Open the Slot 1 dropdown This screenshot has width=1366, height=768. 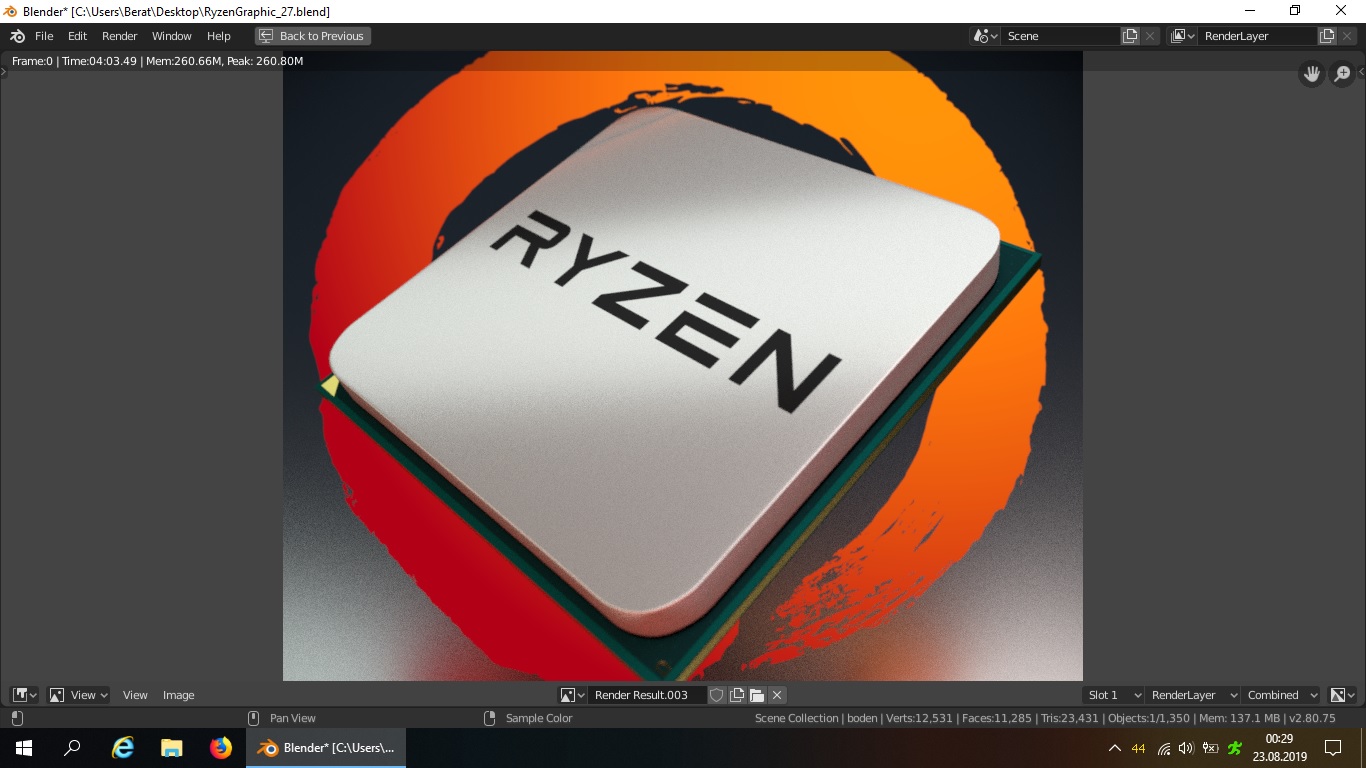(1114, 695)
